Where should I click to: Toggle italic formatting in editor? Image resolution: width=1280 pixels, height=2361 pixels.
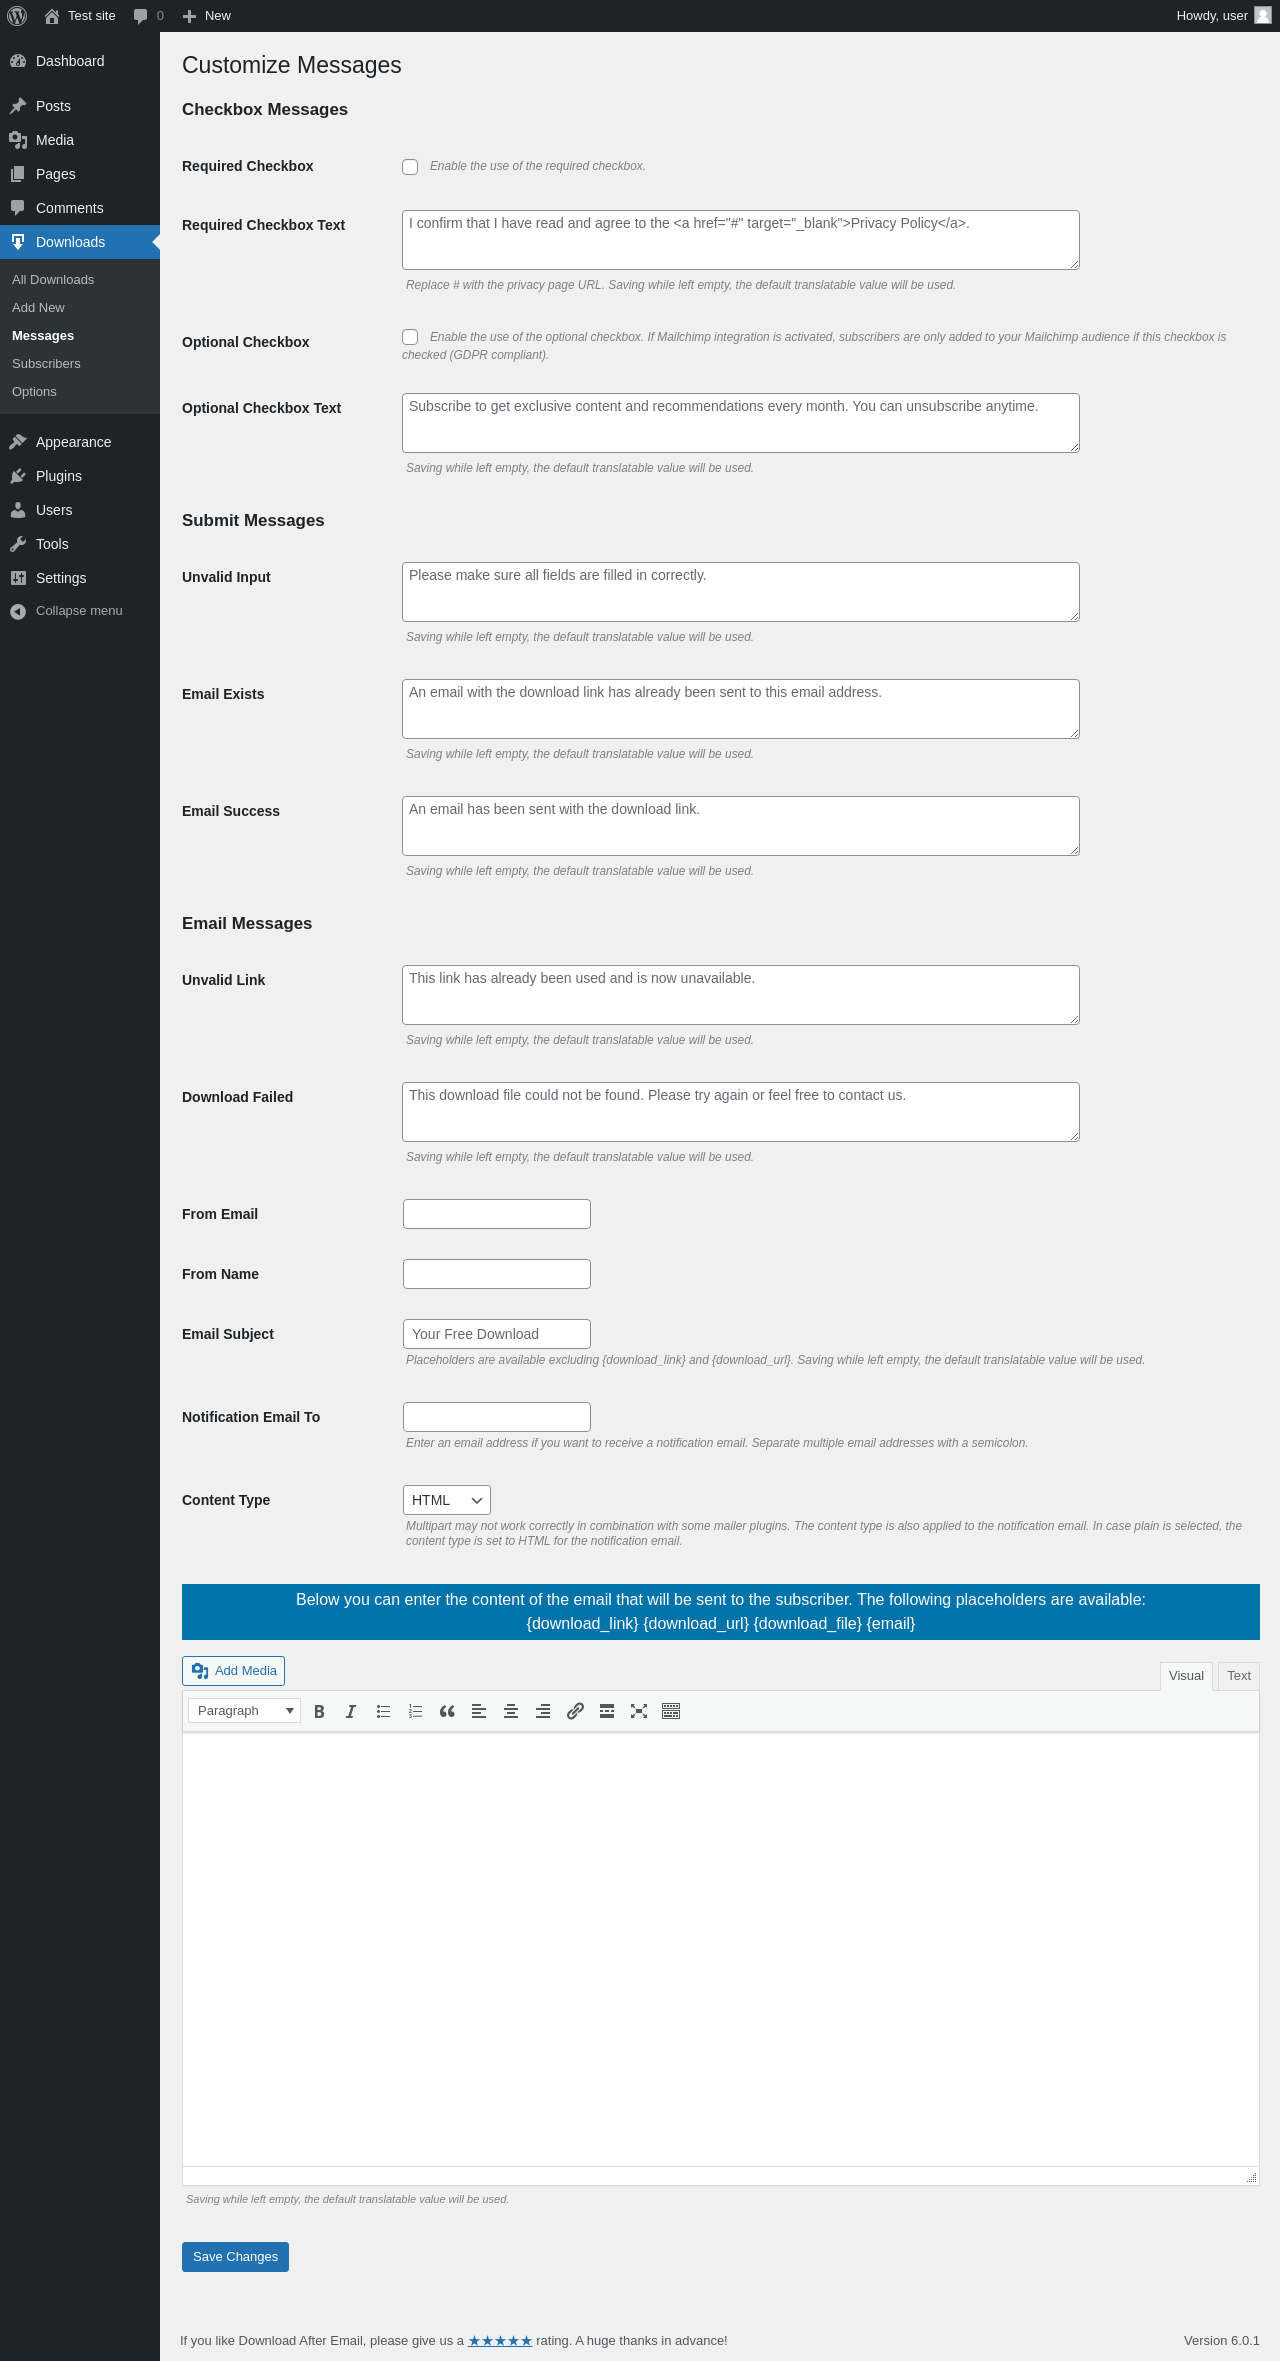[351, 1711]
